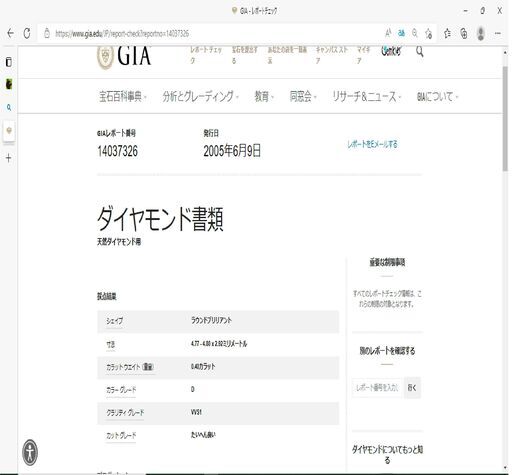Image resolution: width=512 pixels, height=475 pixels.
Task: Expand the 宝石百科事典 menu
Action: tap(123, 97)
